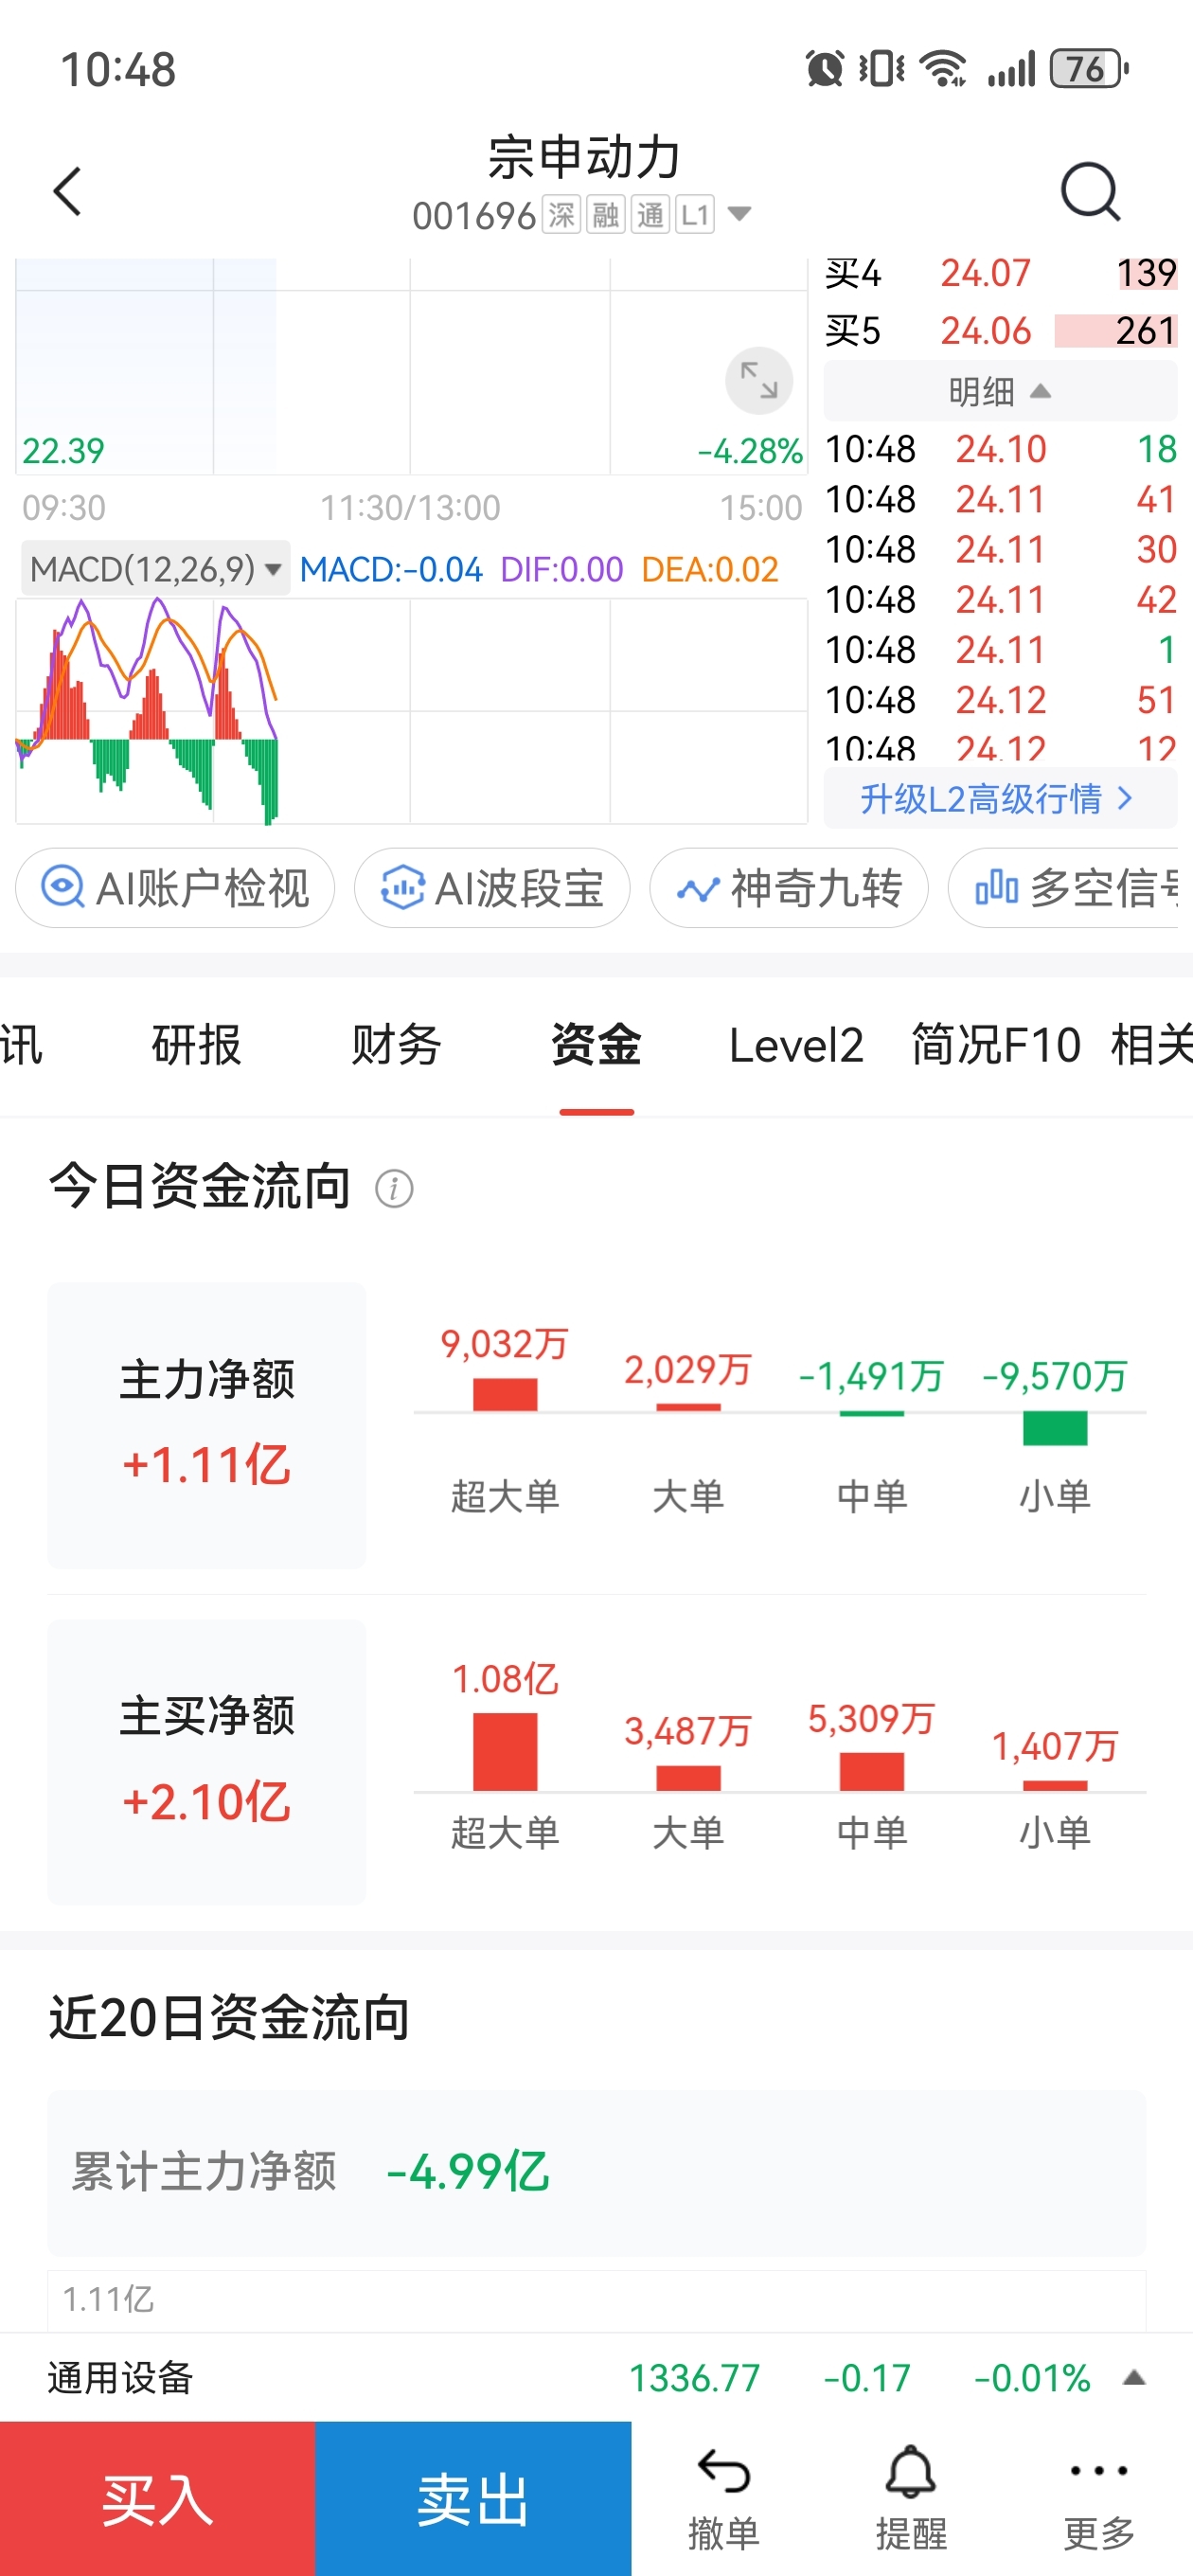
Task: Open the MACD(12,26,9) indicator dropdown
Action: [156, 569]
